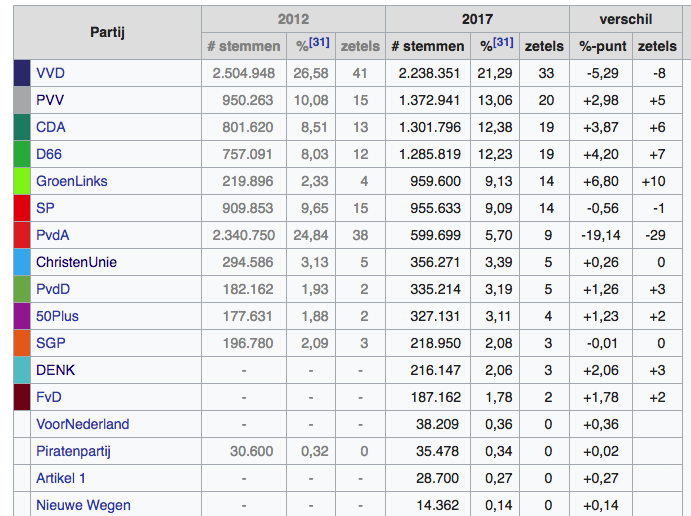Open the DENK party link

(x=56, y=370)
